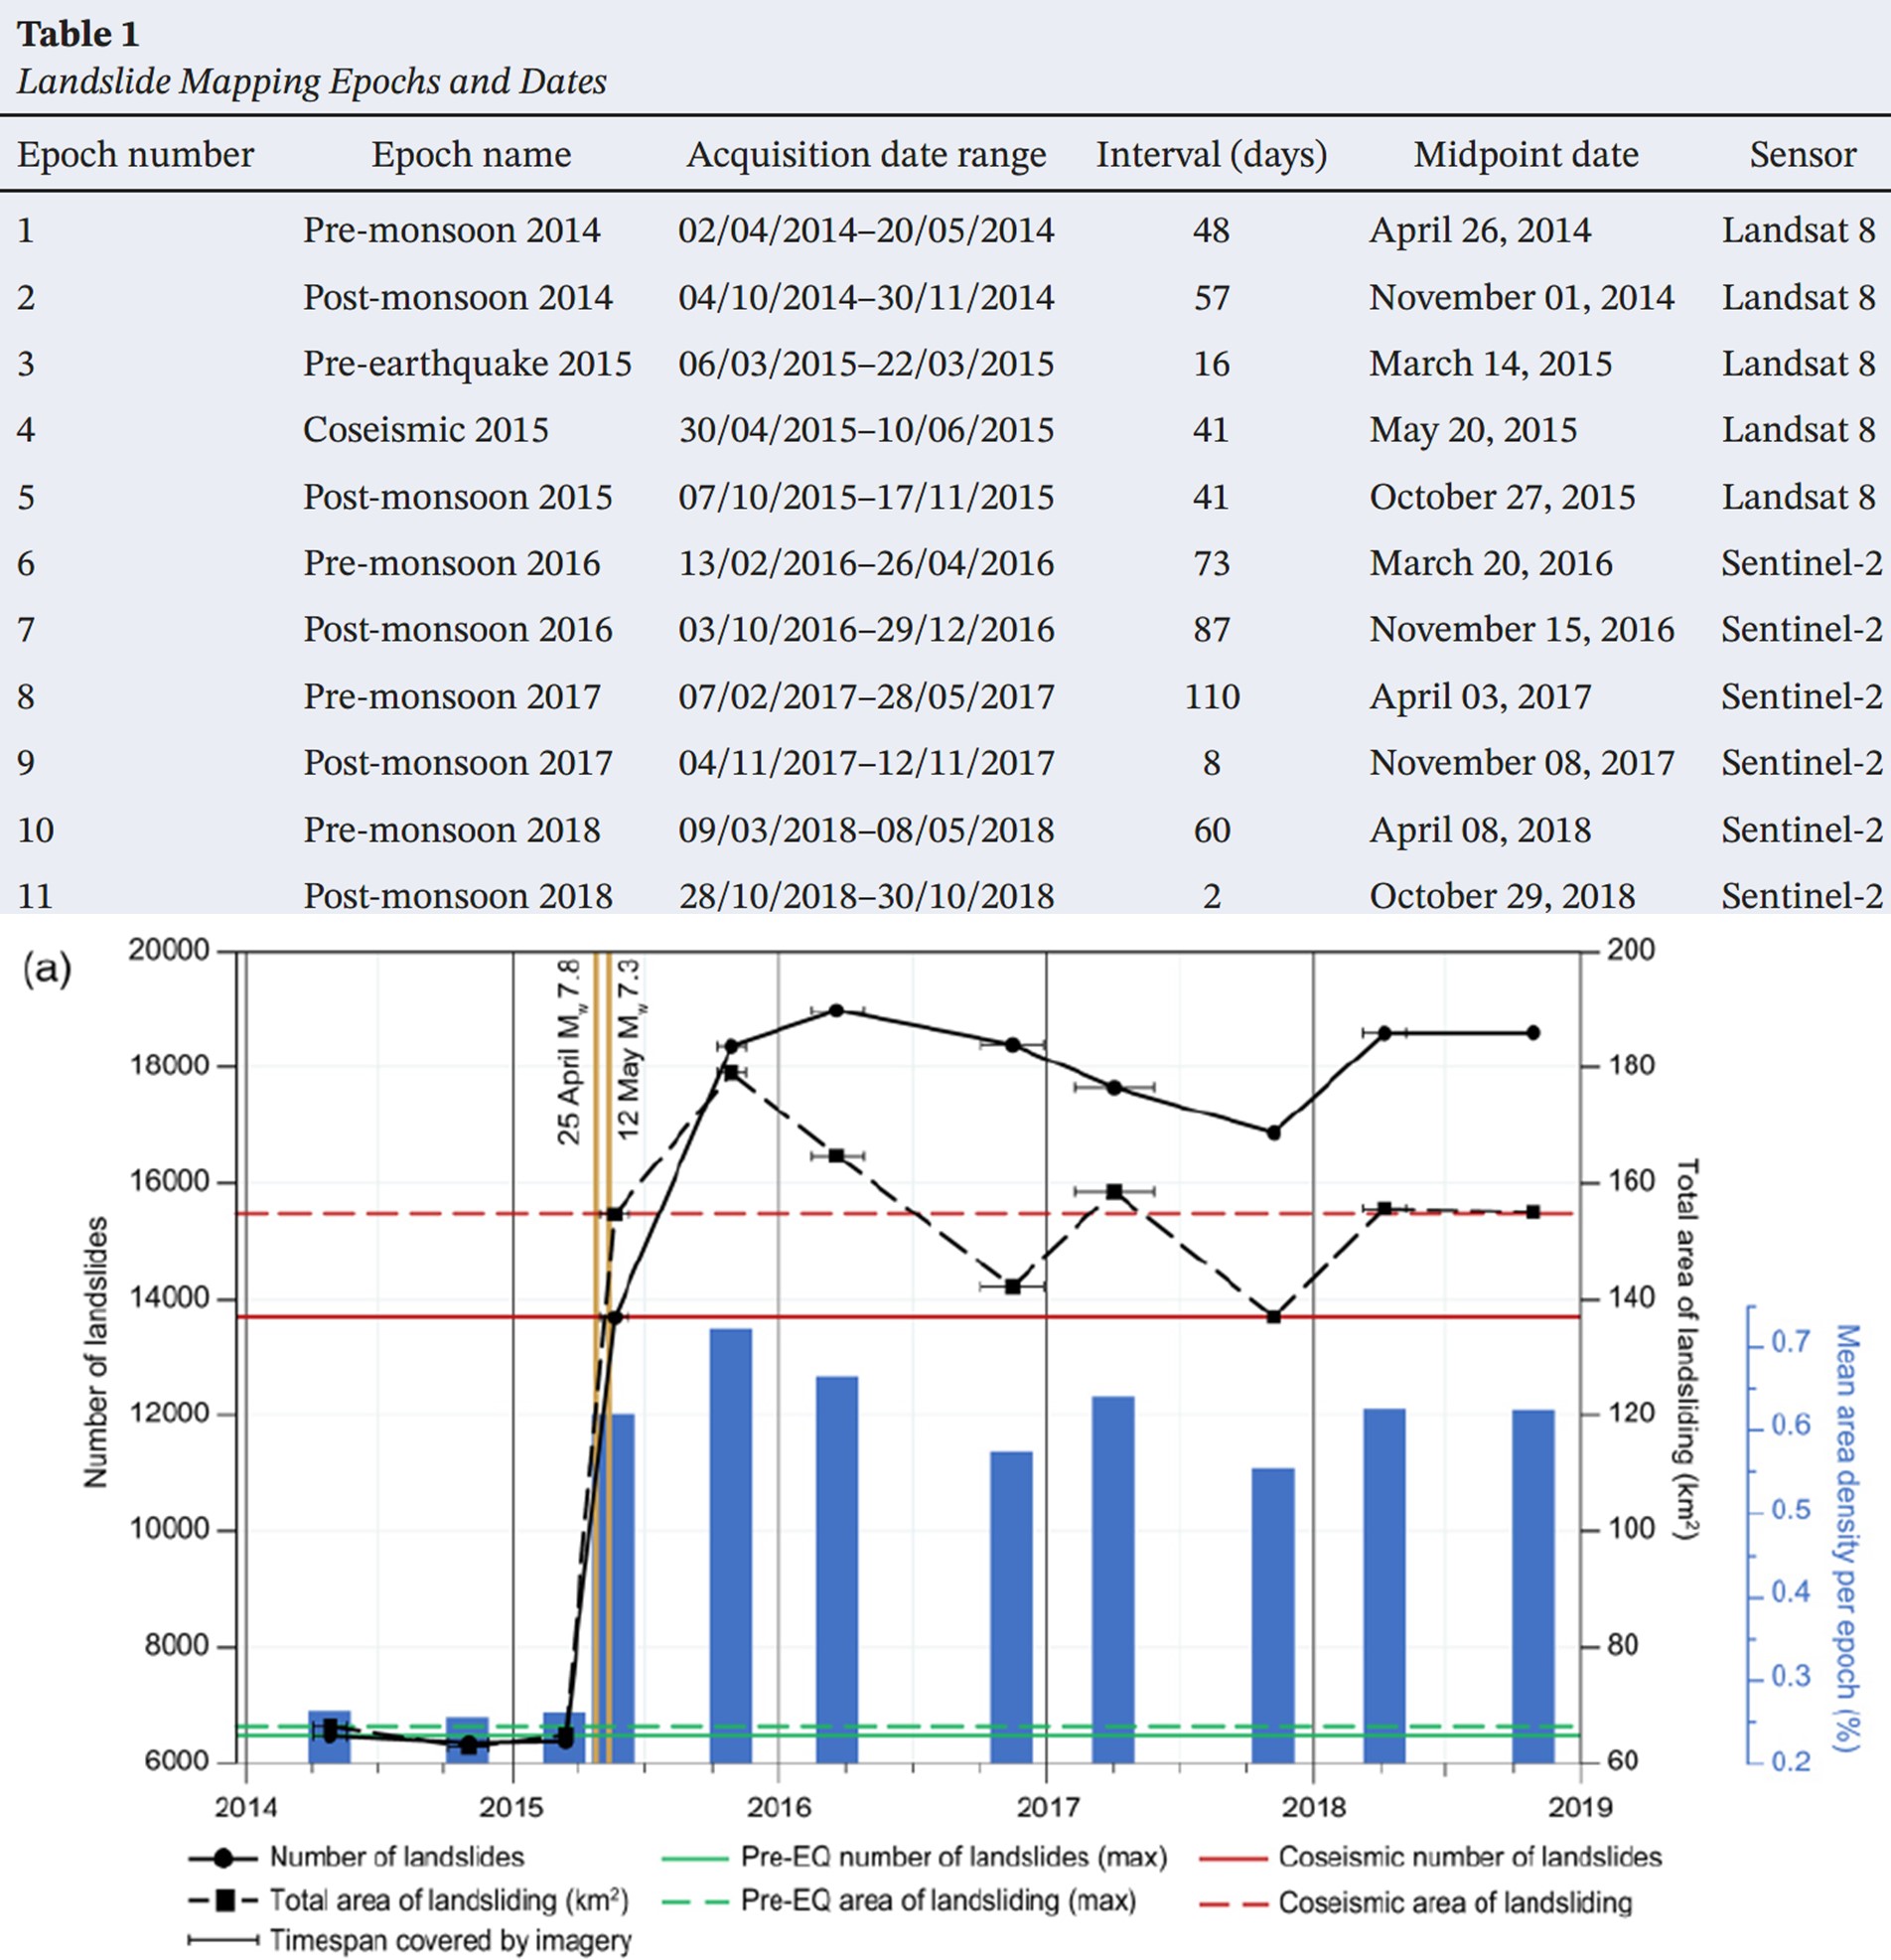Click the "Total area of landsliding (km²)" legend entry

[x=409, y=1900]
